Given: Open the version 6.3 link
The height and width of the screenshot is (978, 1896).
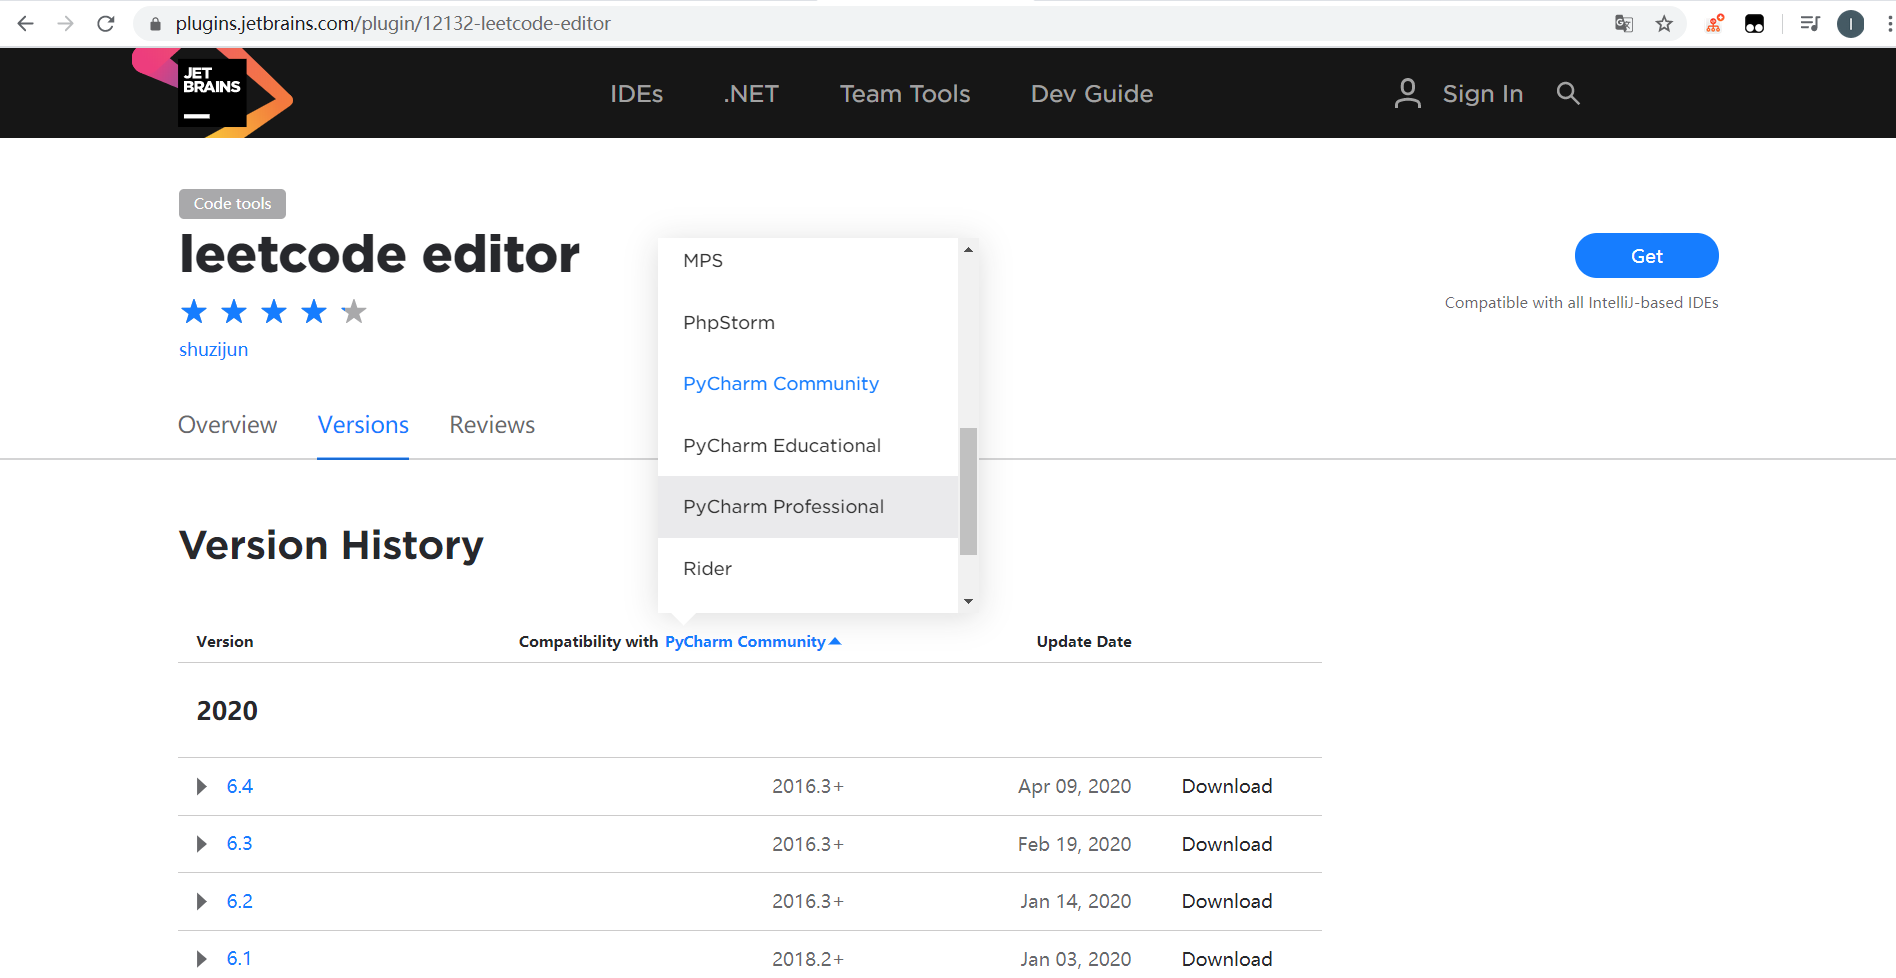Looking at the screenshot, I should click(x=240, y=844).
